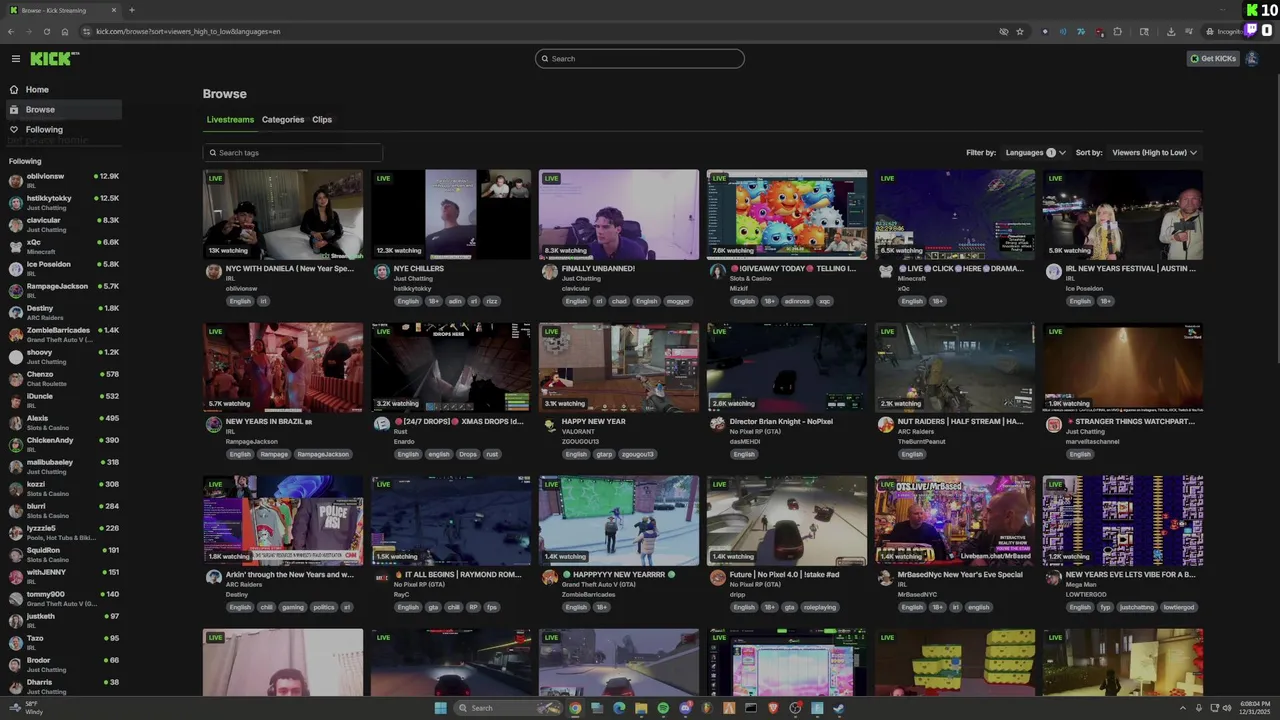Click politics tag under Destiny stream
The image size is (1280, 720).
[324, 607]
